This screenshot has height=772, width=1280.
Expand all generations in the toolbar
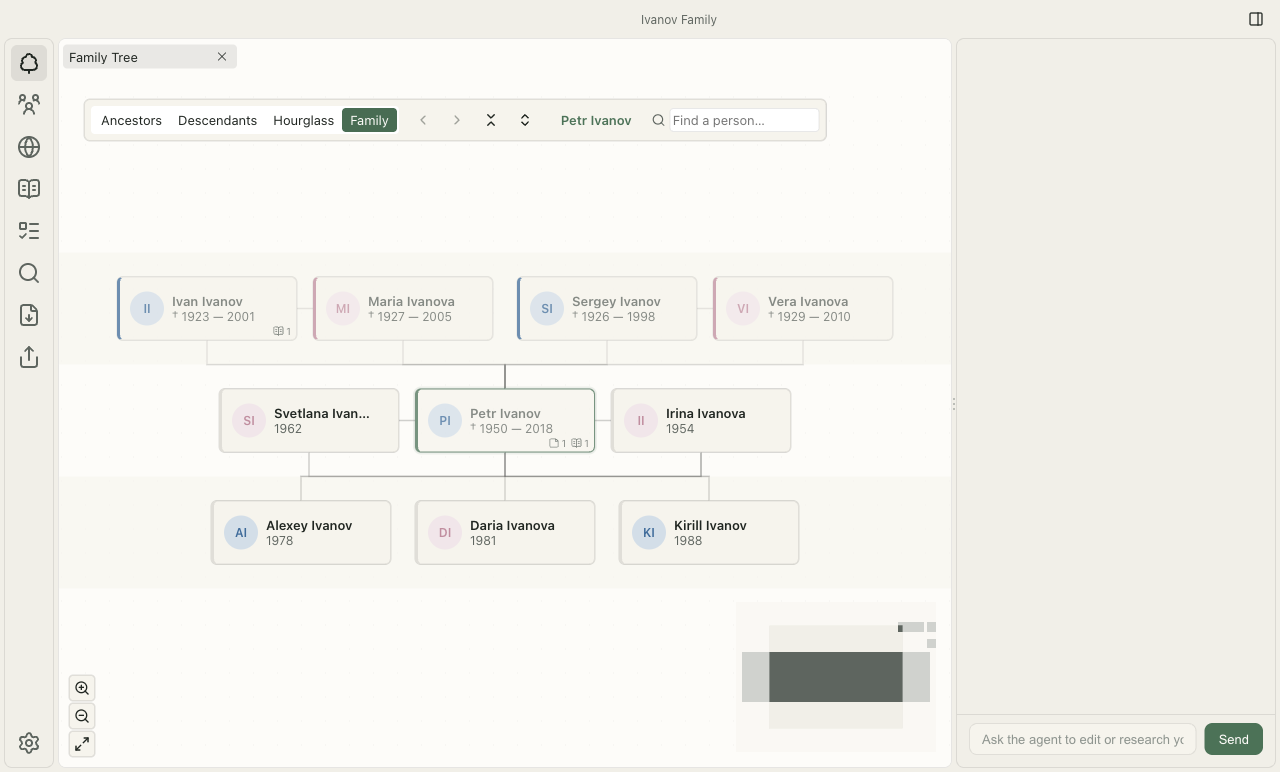[x=525, y=120]
